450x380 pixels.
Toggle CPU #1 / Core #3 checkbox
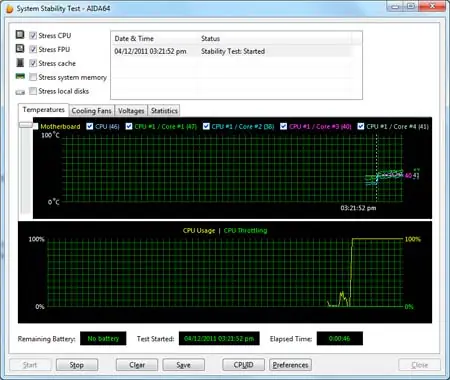pyautogui.click(x=283, y=126)
